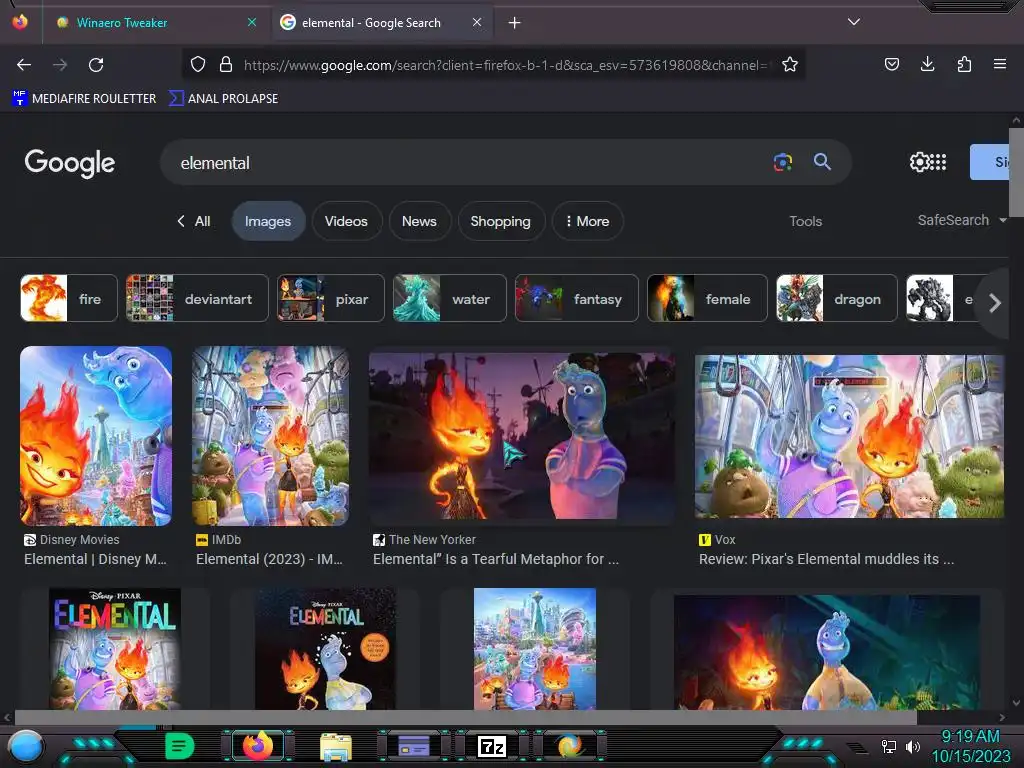Viewport: 1024px width, 768px height.
Task: Open 7-Zip from the taskbar
Action: tap(492, 746)
